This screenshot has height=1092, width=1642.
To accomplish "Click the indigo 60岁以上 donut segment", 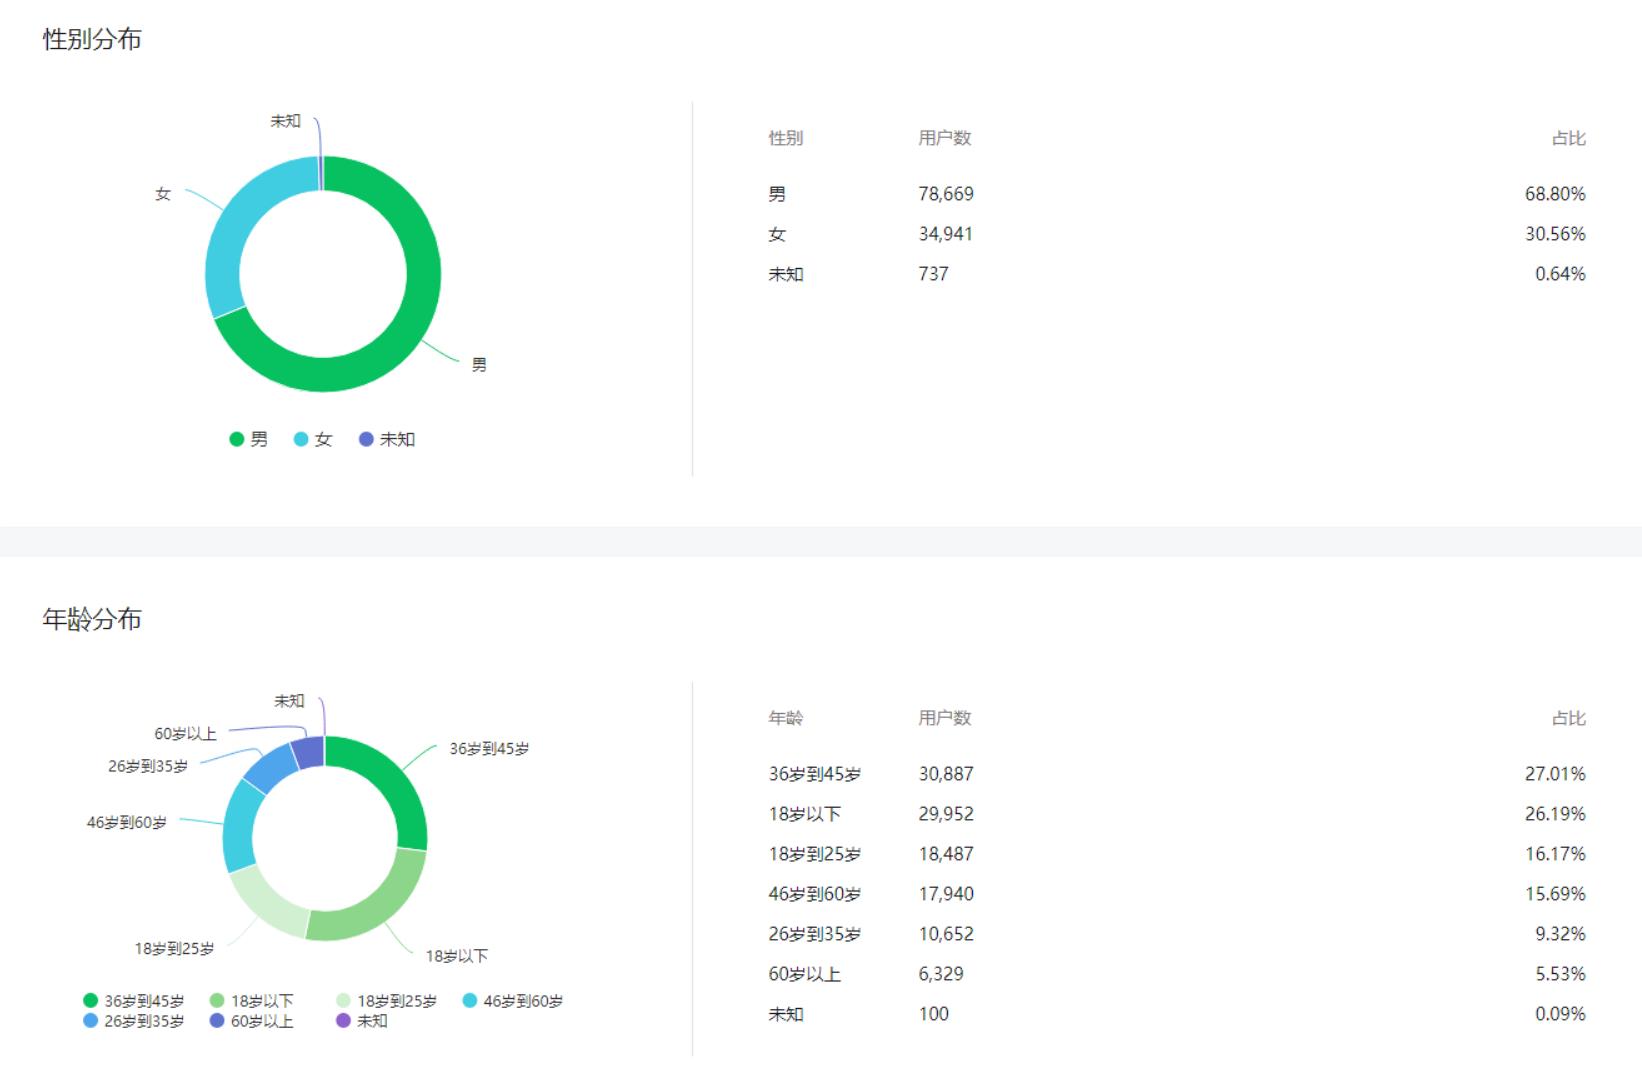I will [x=309, y=753].
